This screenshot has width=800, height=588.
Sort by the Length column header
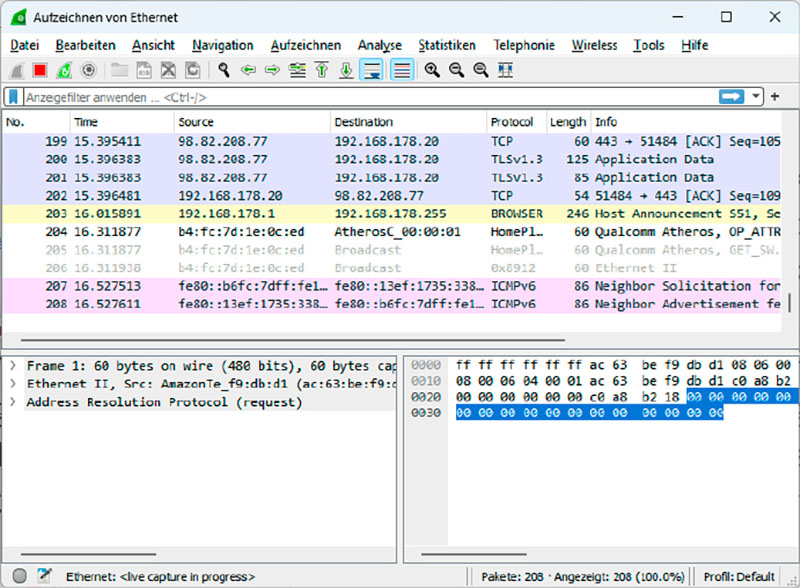(568, 122)
